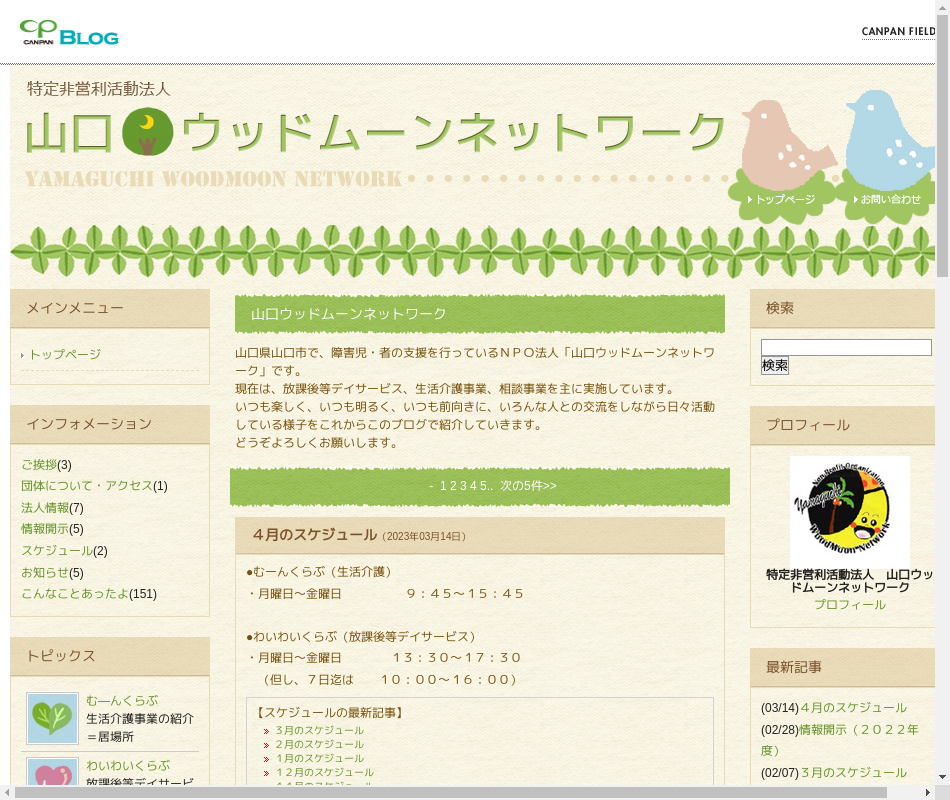Screen dimensions: 950x800
Task: Open the むーんくらぶ leaf thumbnail icon
Action: (x=52, y=718)
